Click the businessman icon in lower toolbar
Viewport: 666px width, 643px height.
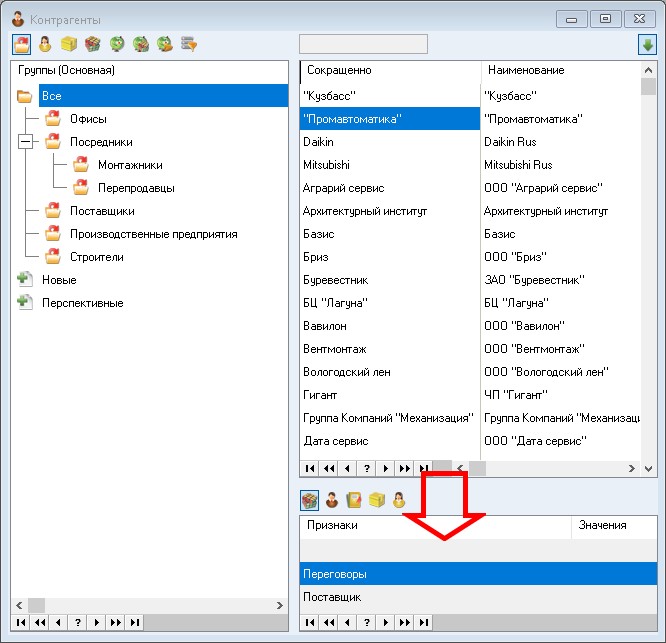click(332, 500)
